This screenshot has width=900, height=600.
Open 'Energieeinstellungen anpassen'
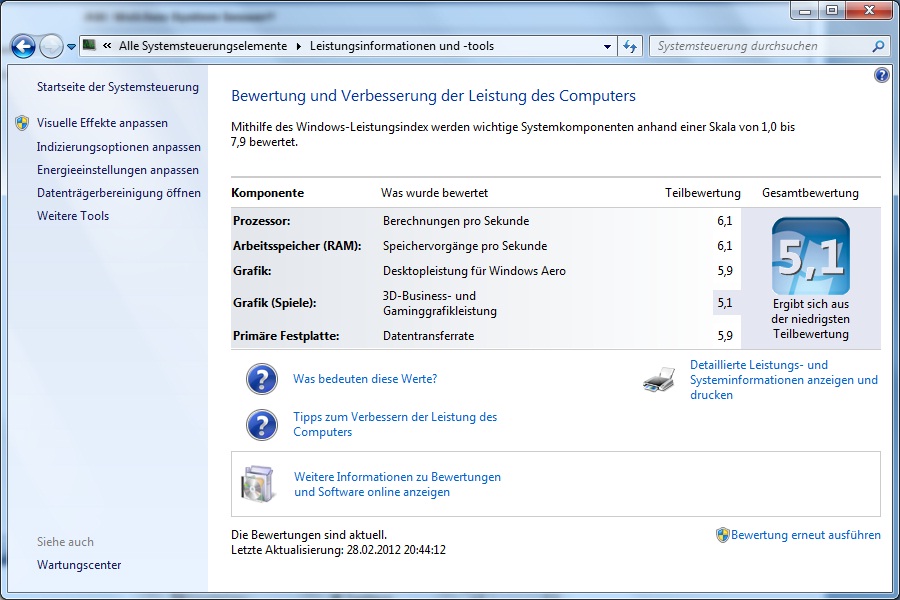click(x=118, y=170)
